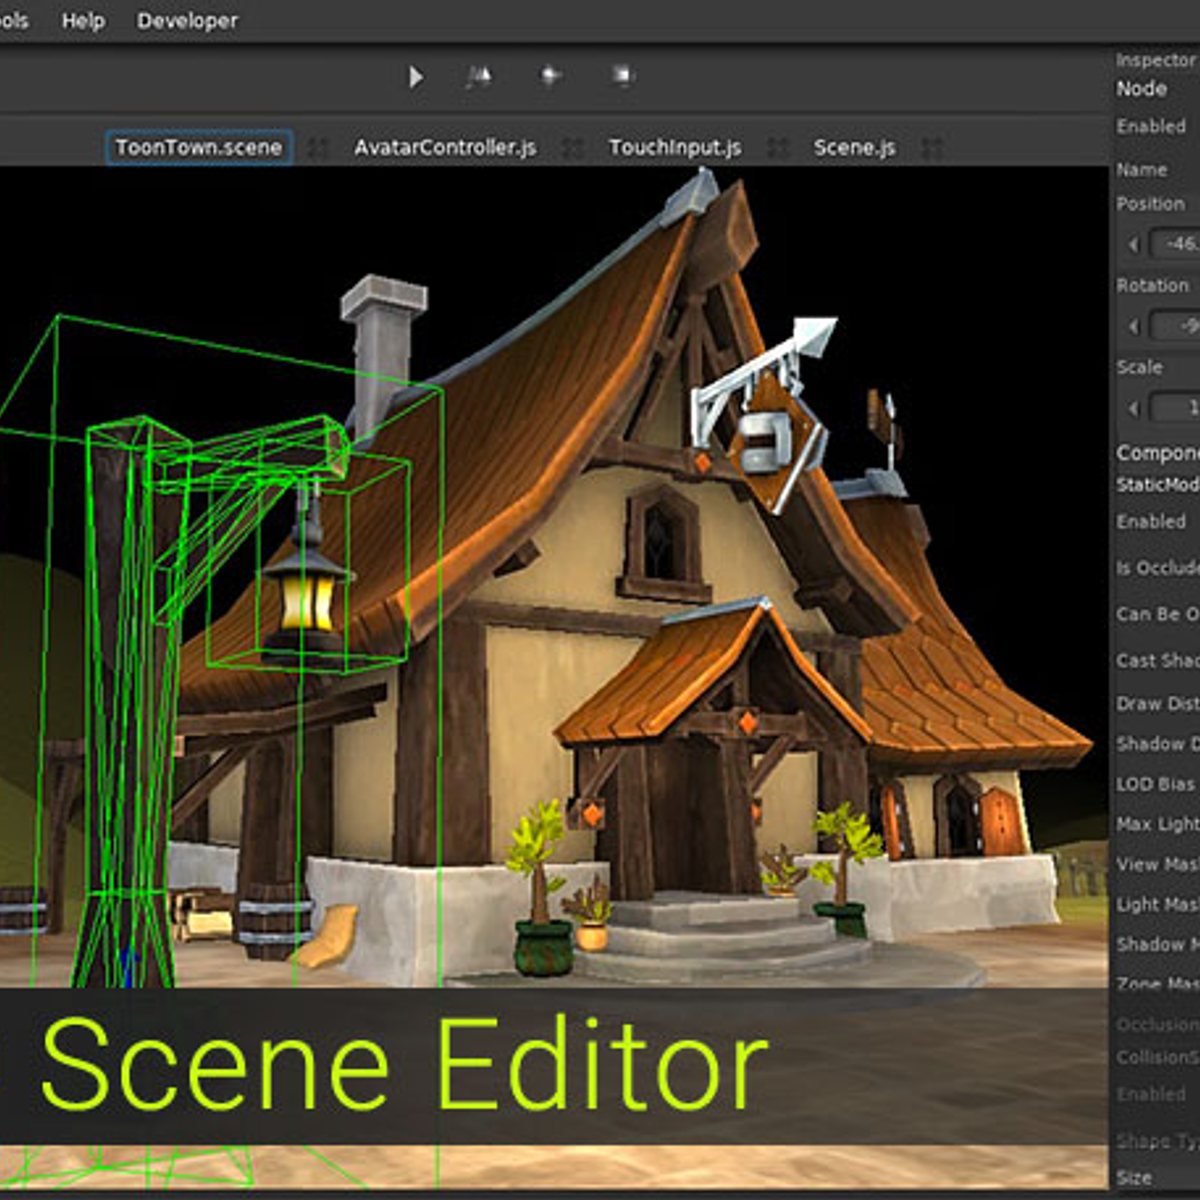Click the Rotation label in Inspector
The image size is (1200, 1200).
coord(1153,286)
